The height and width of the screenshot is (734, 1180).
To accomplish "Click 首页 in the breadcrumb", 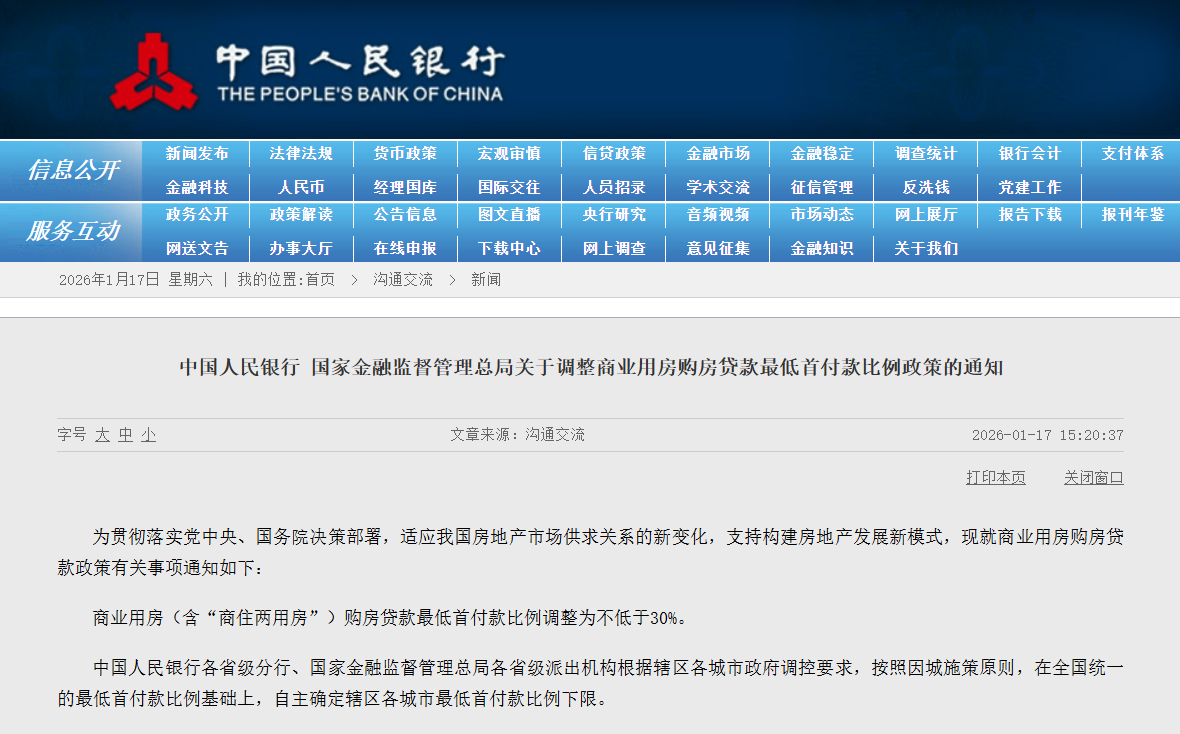I will [x=320, y=280].
